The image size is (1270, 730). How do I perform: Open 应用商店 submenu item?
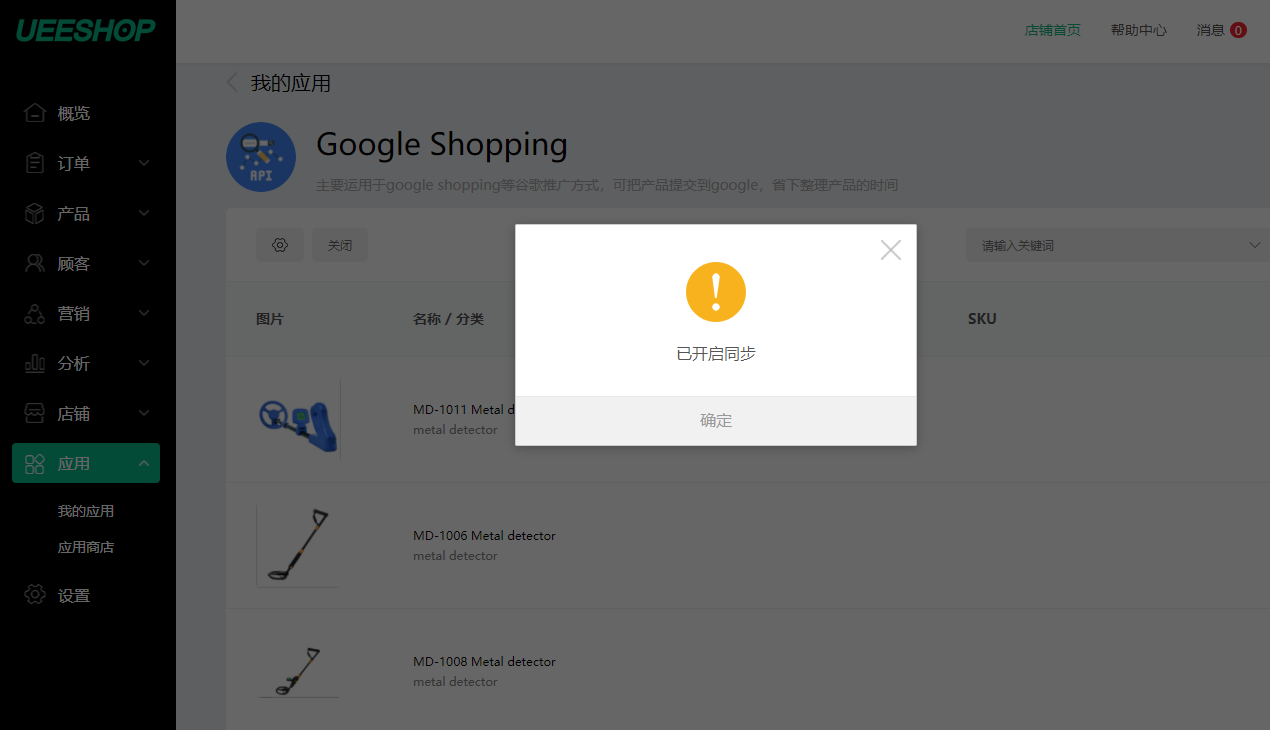point(86,547)
